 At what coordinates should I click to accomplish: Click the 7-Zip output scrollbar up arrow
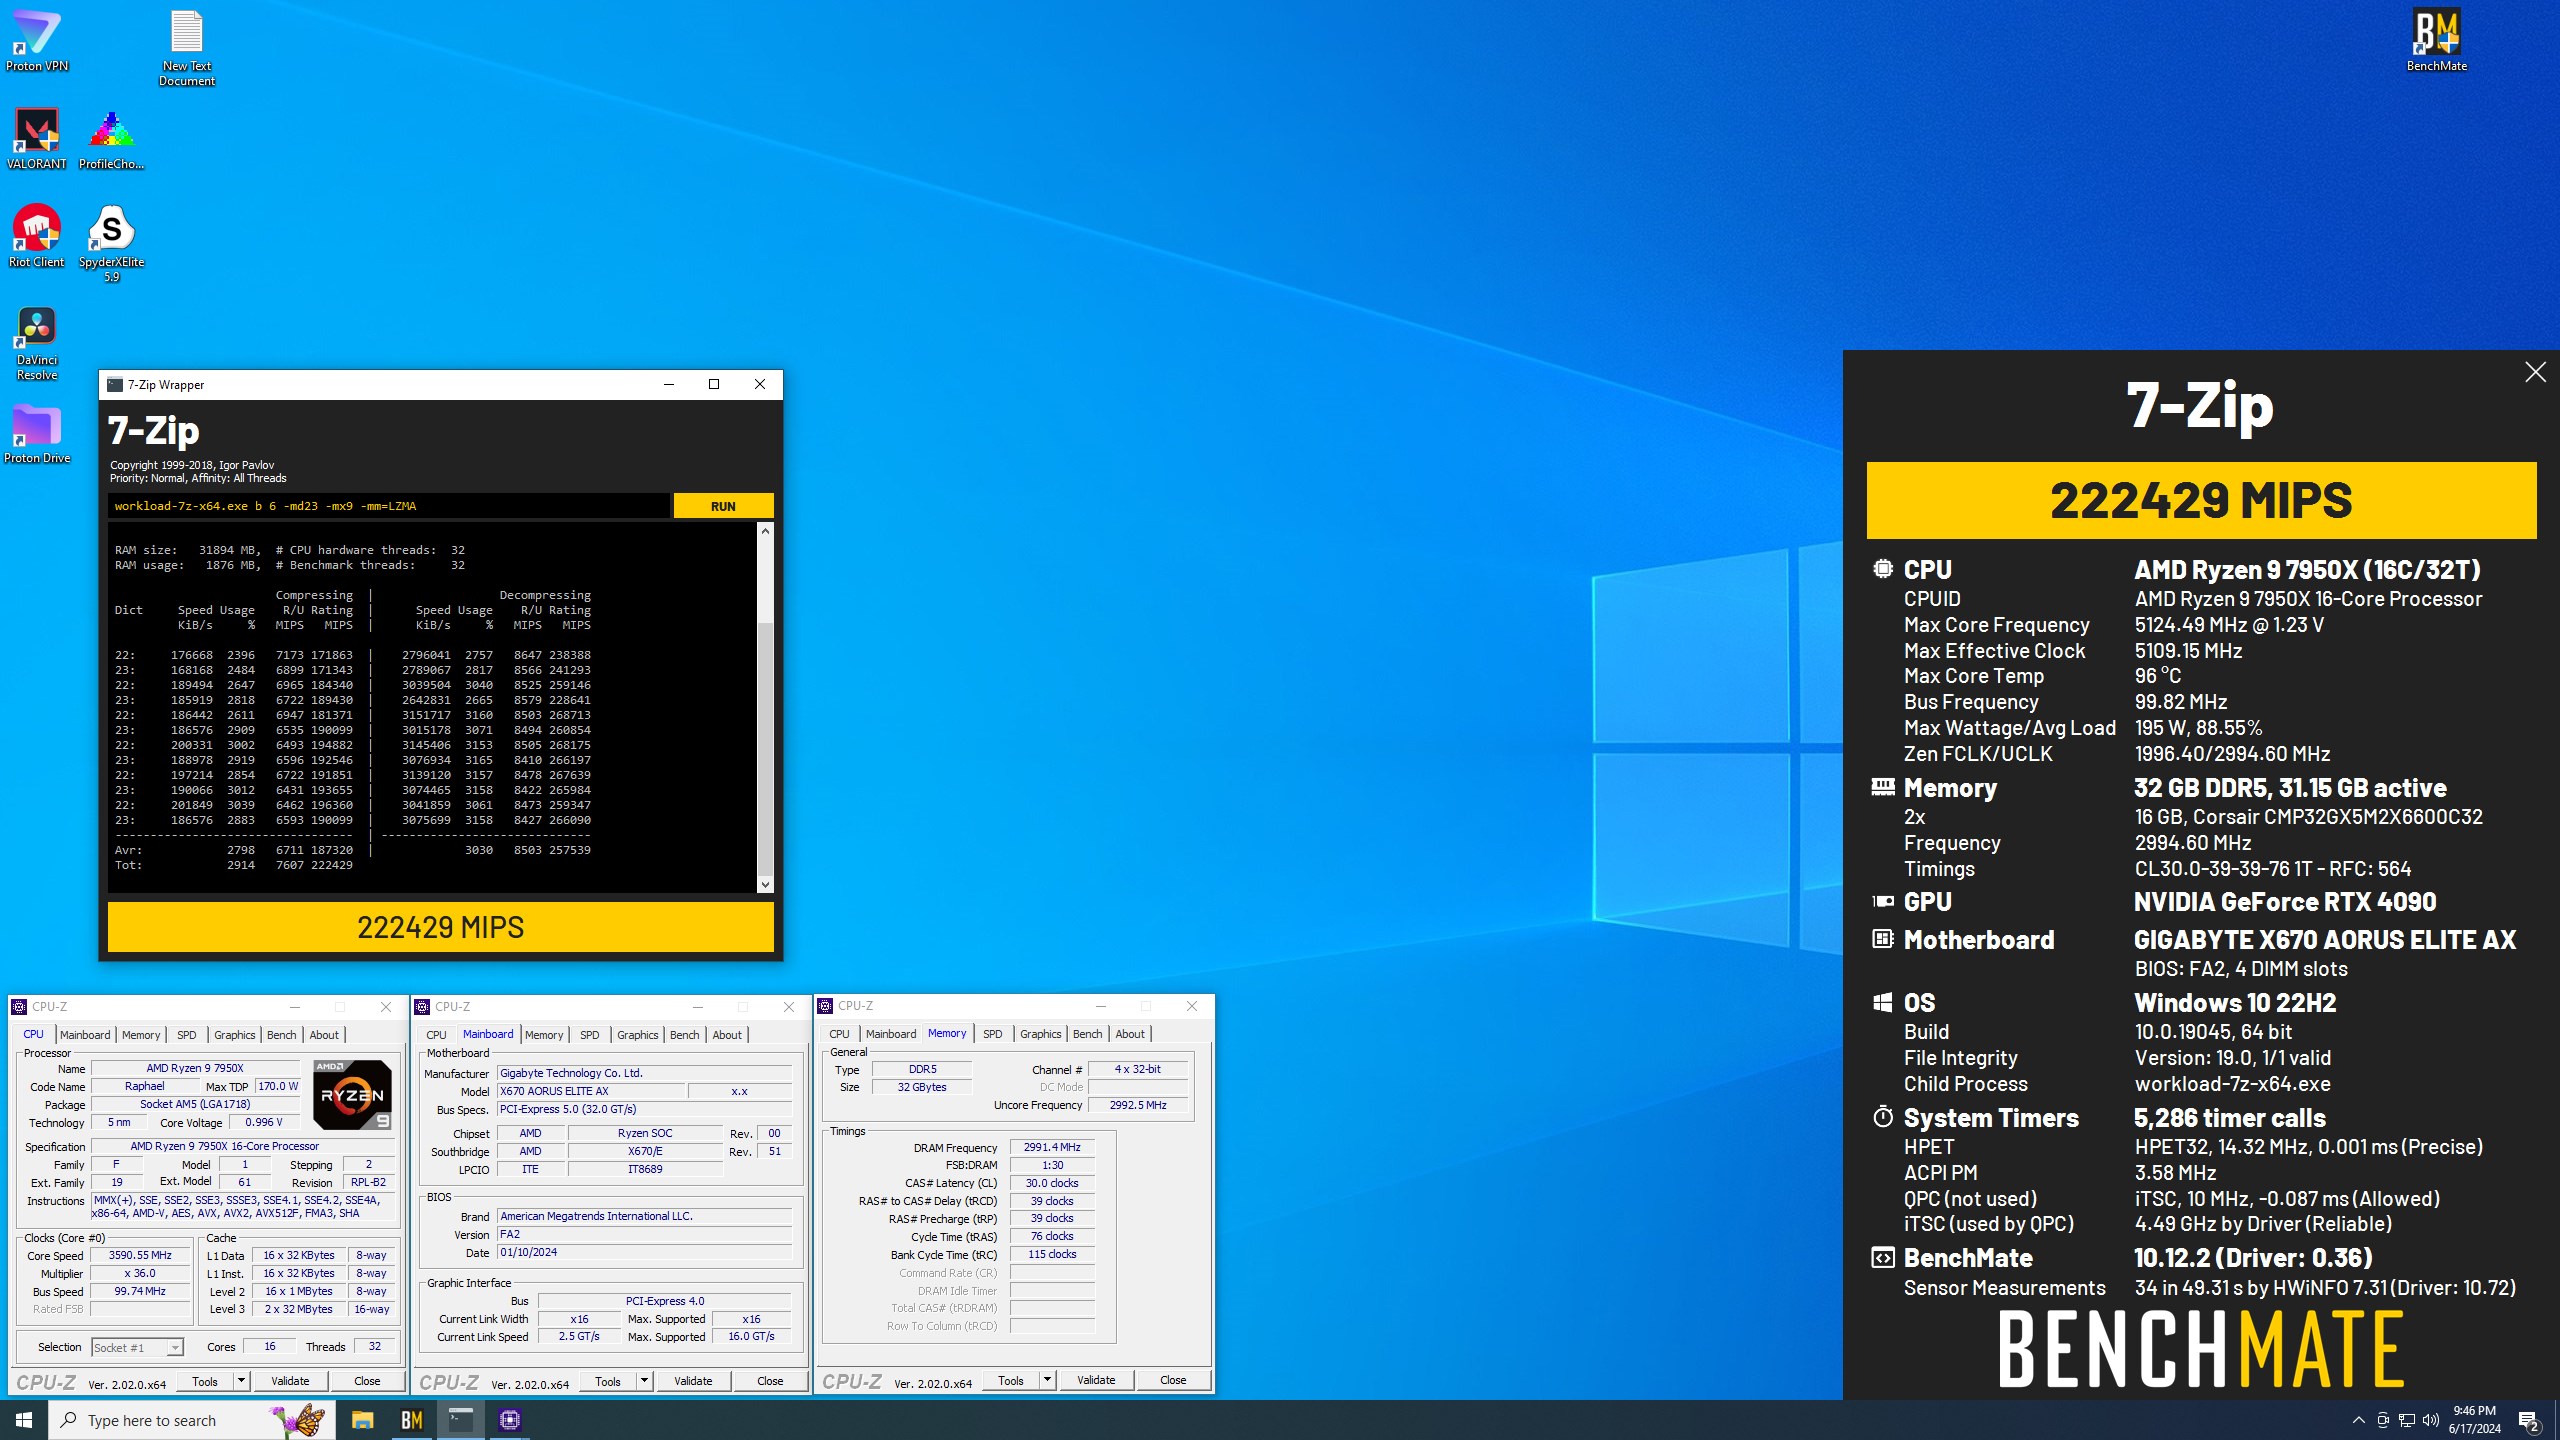point(765,531)
